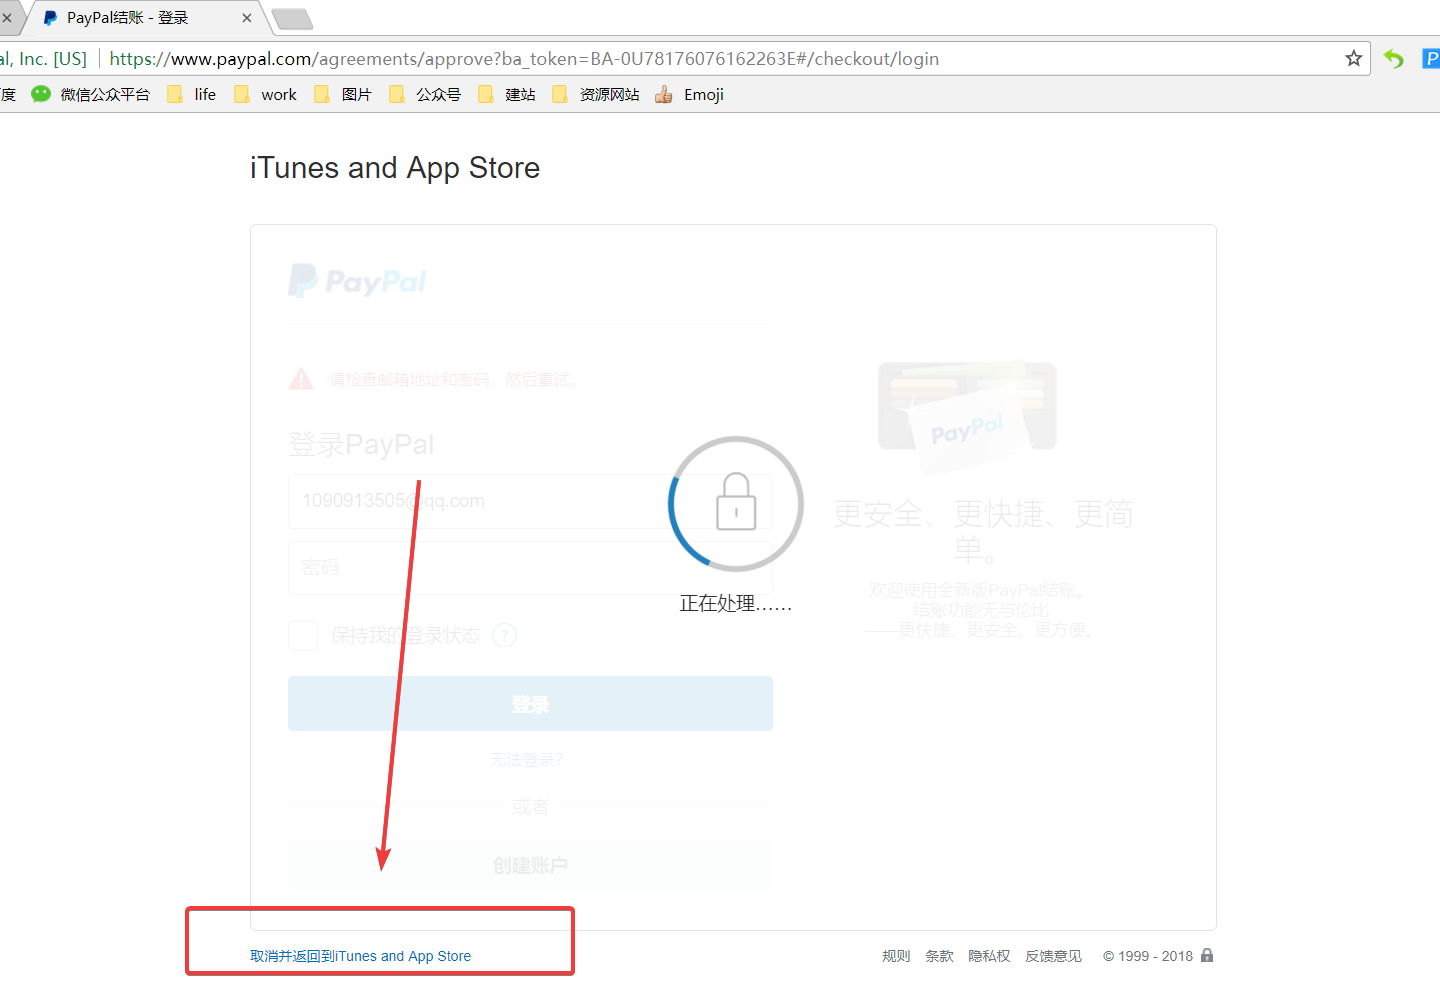The image size is (1440, 987).
Task: Click the email address input field
Action: (530, 501)
